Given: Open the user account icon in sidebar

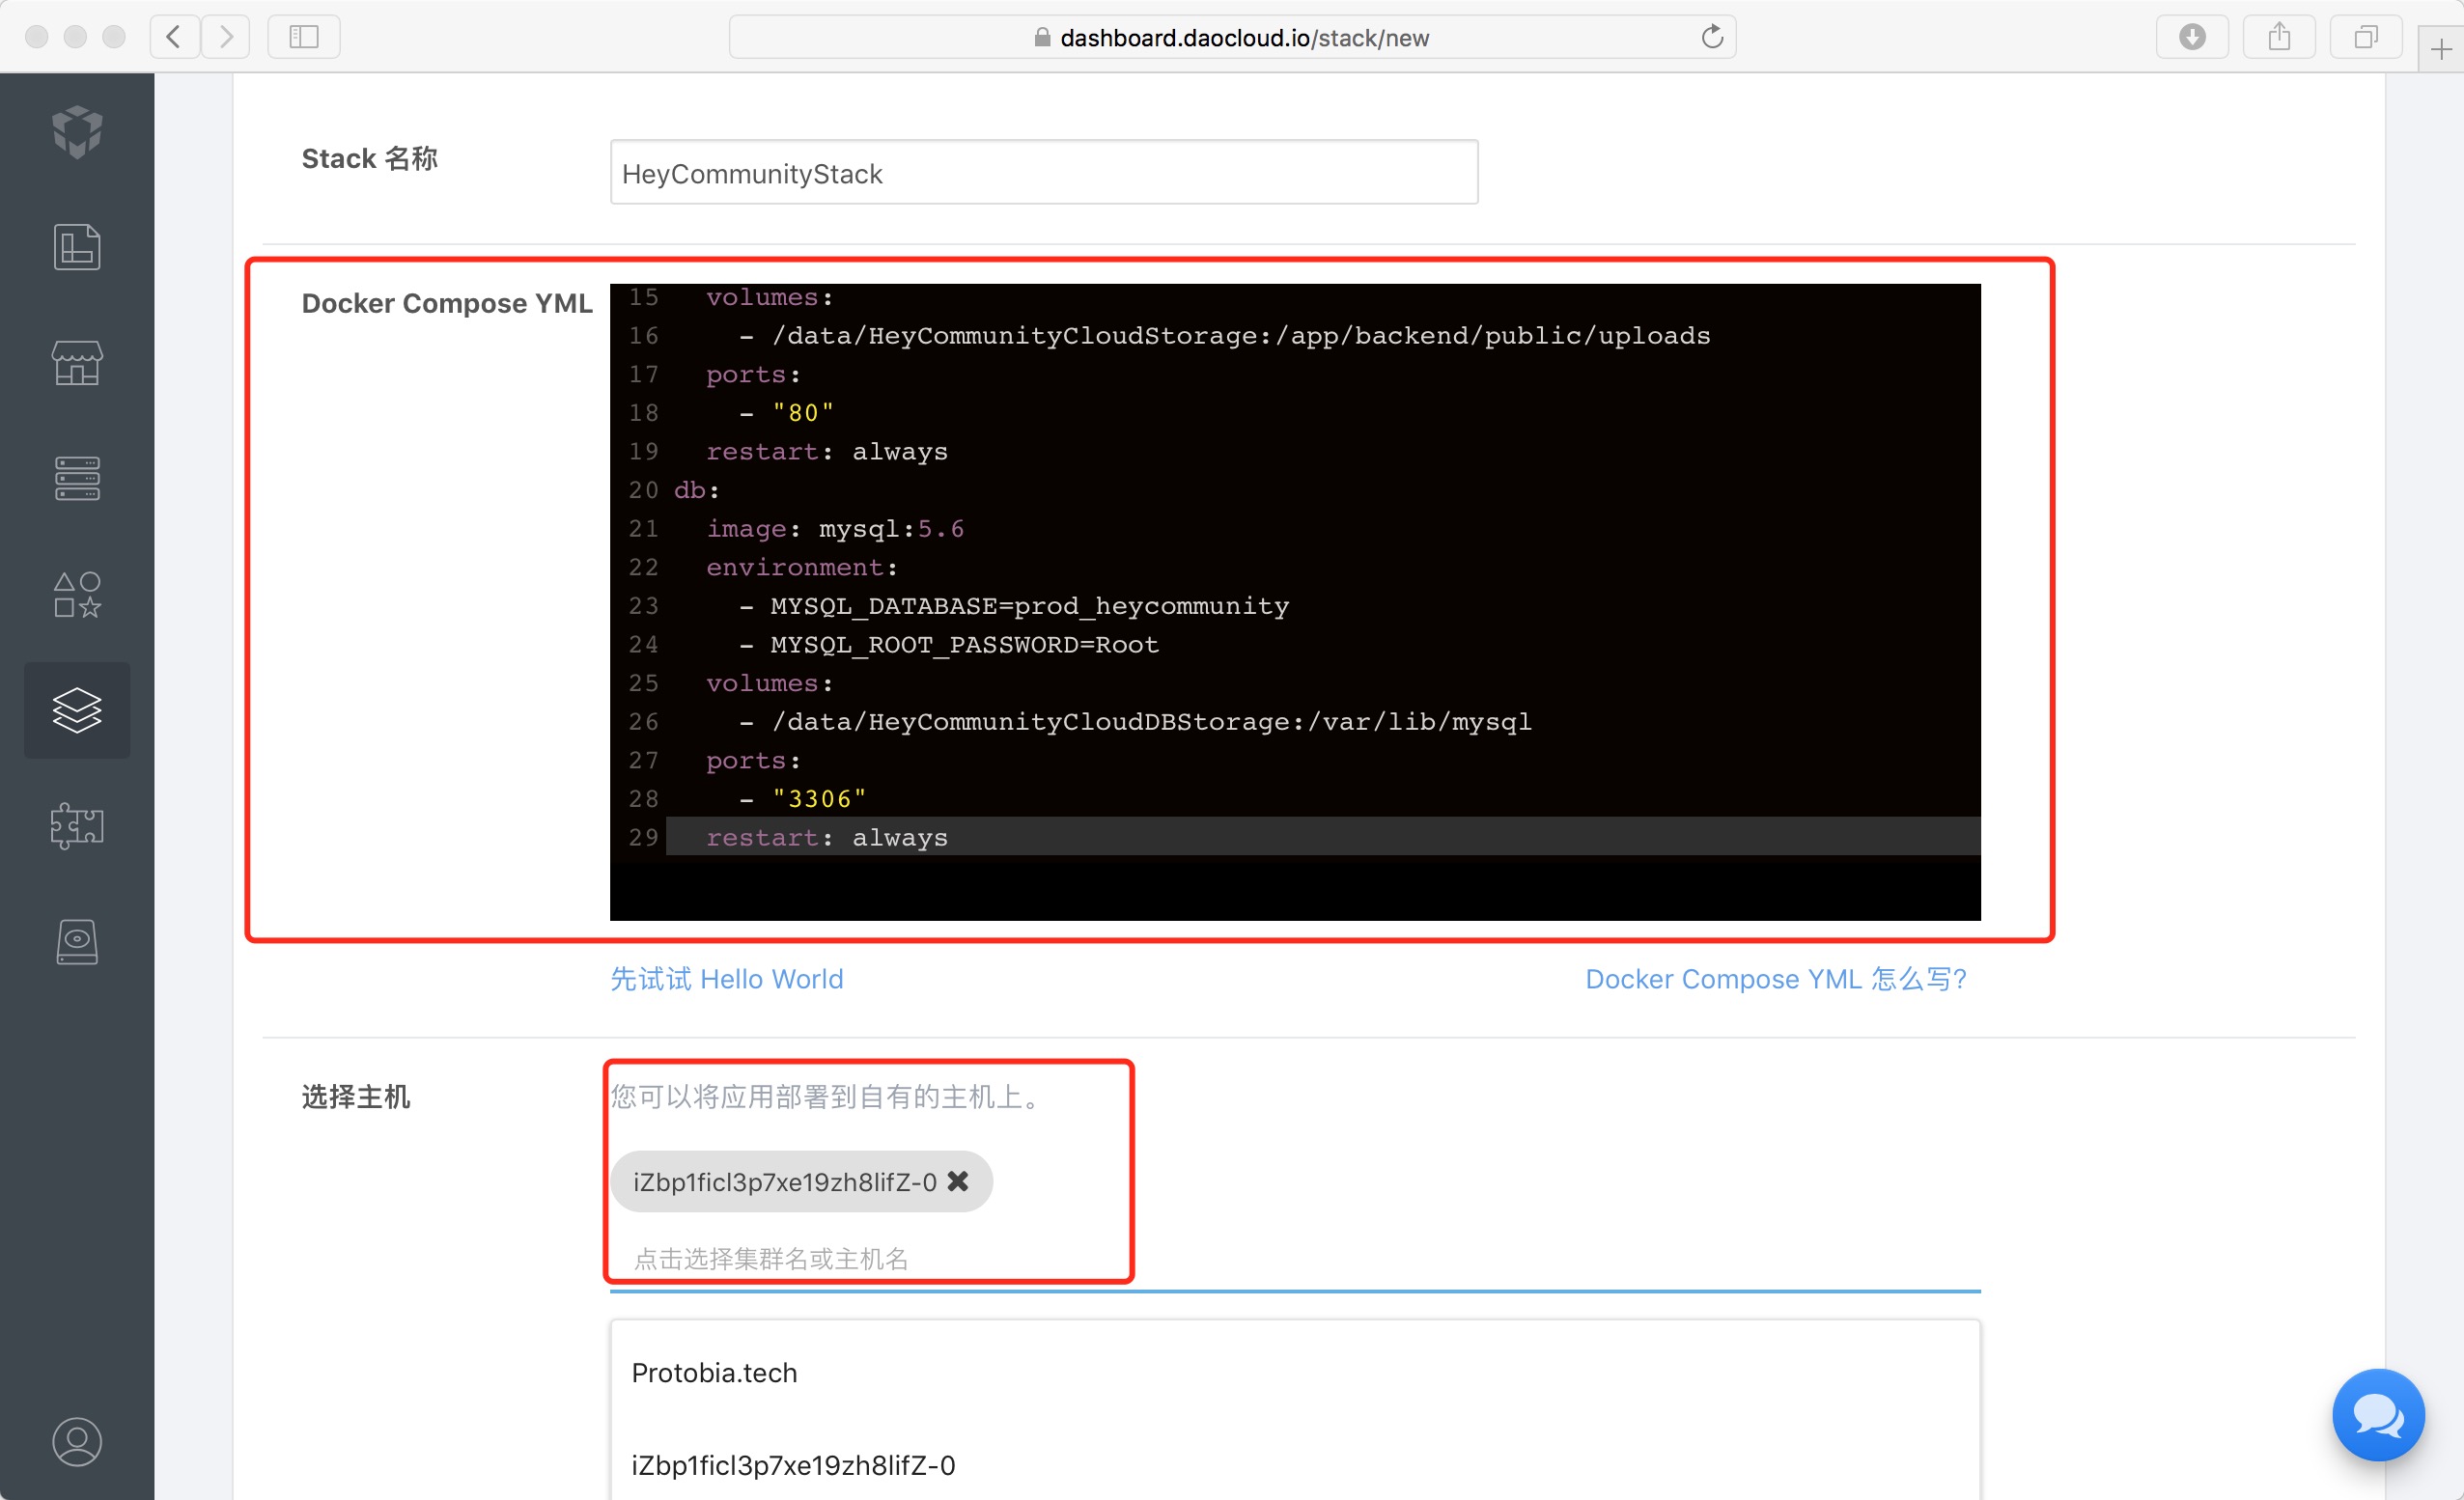Looking at the screenshot, I should 77,1442.
